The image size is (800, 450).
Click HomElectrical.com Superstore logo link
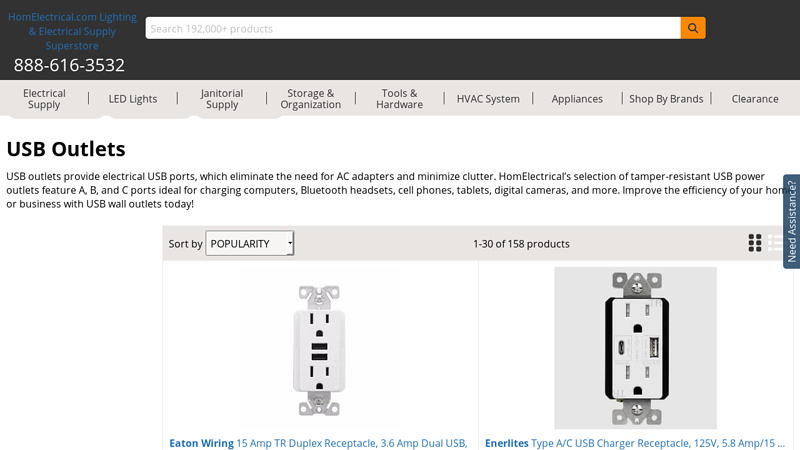tap(72, 31)
